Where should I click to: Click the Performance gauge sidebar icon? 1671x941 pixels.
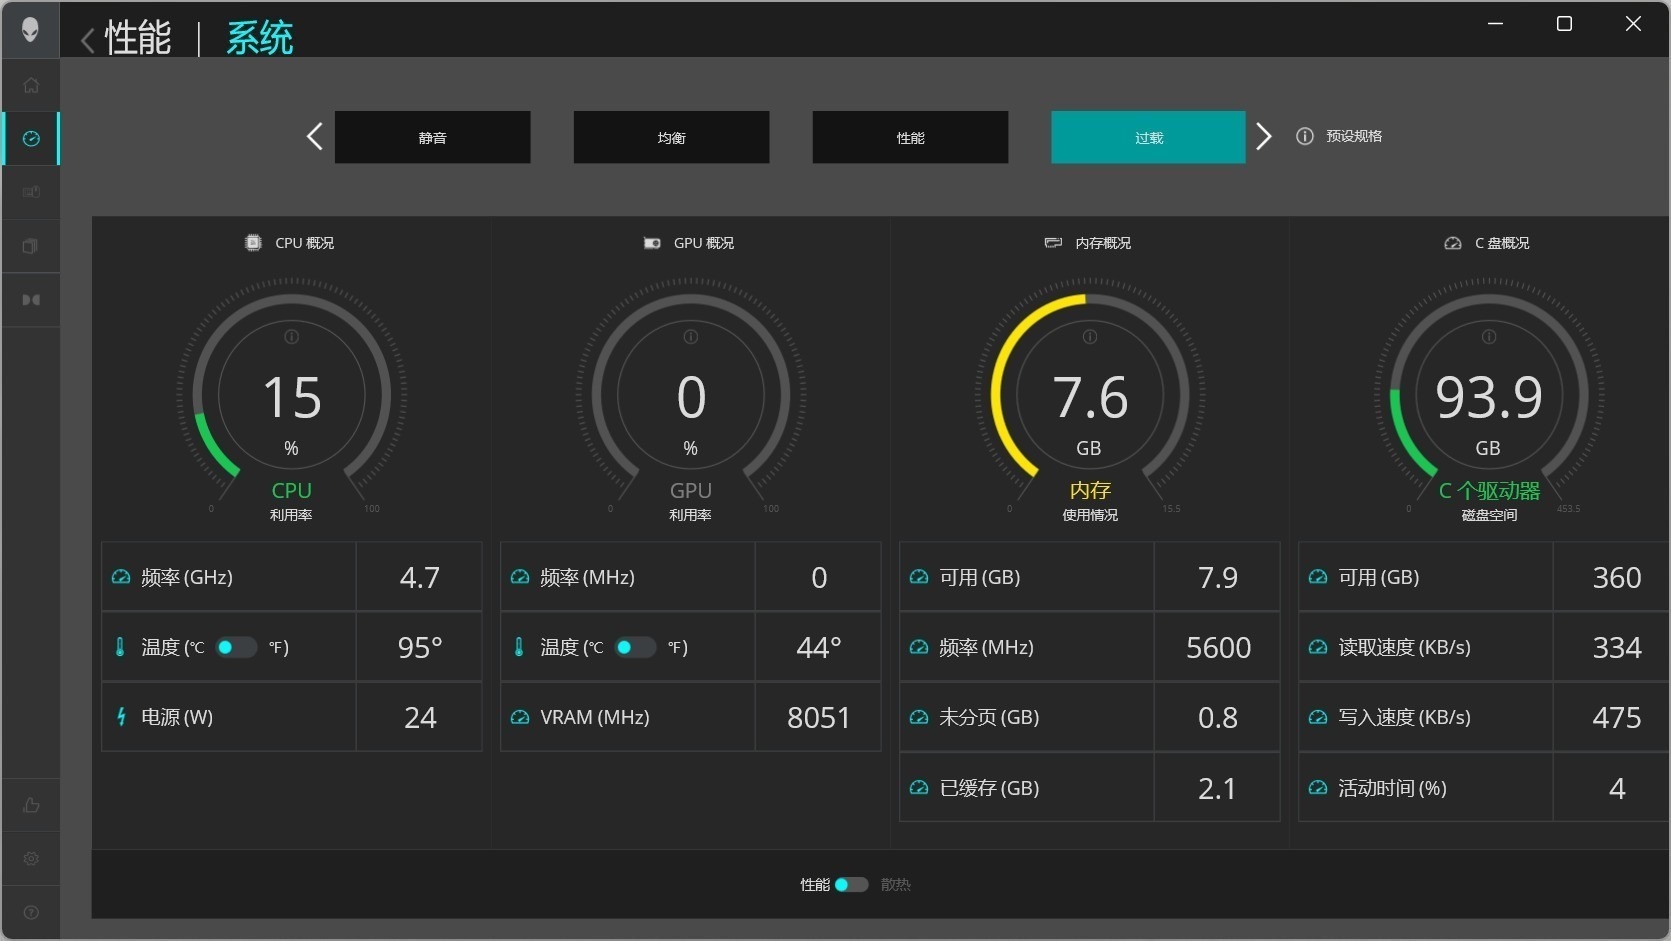[x=31, y=139]
